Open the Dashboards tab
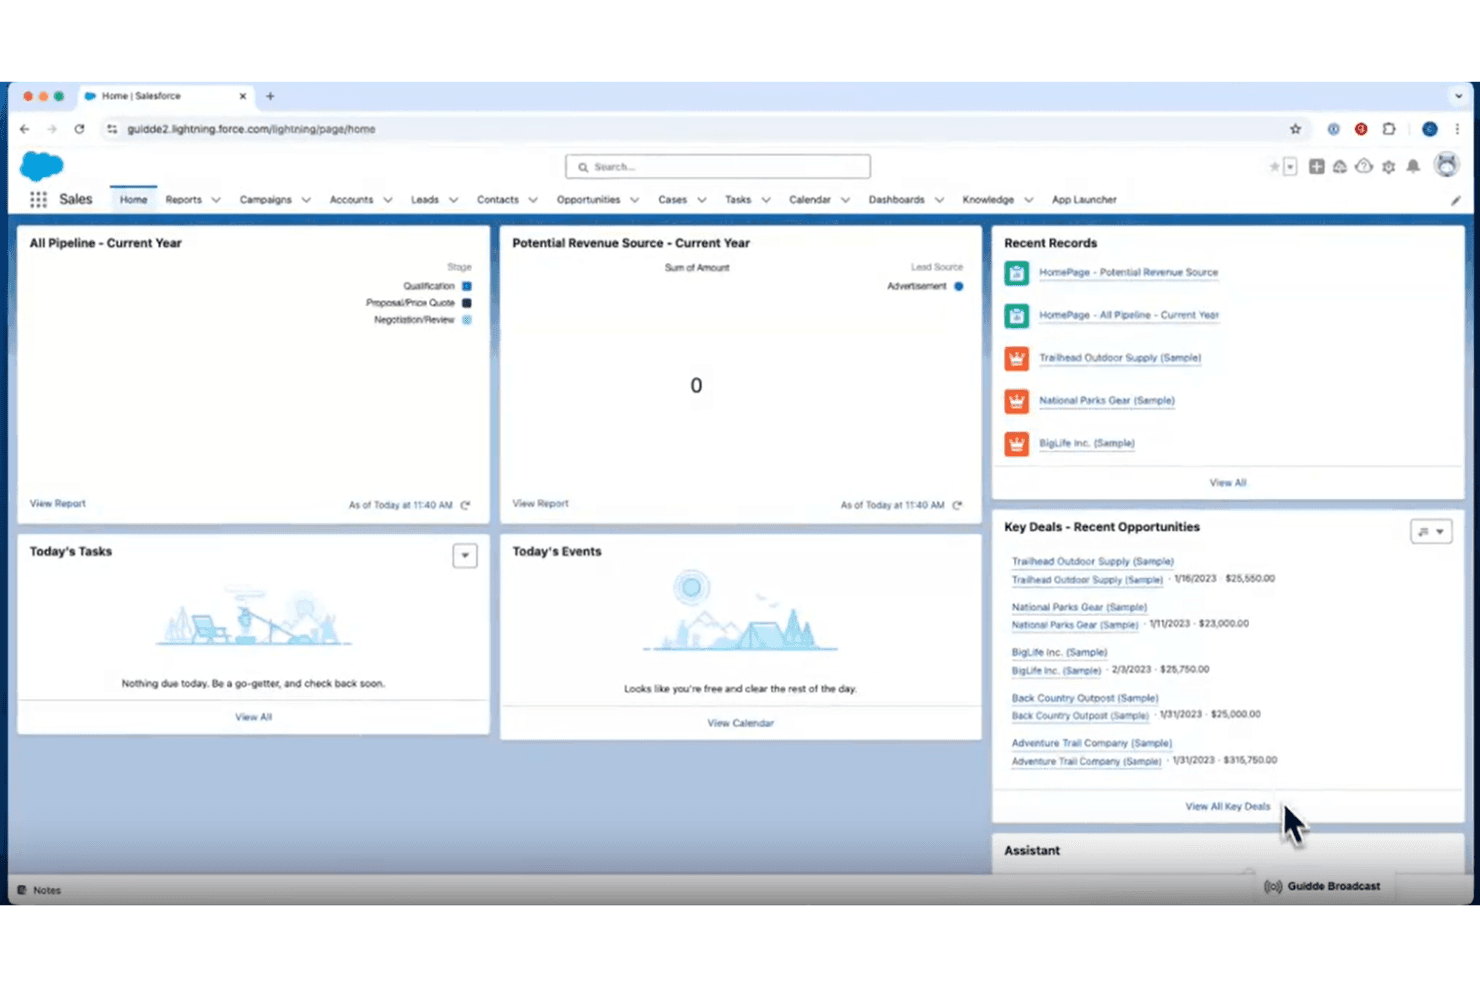Screen dimensions: 1480x987 (x=896, y=200)
